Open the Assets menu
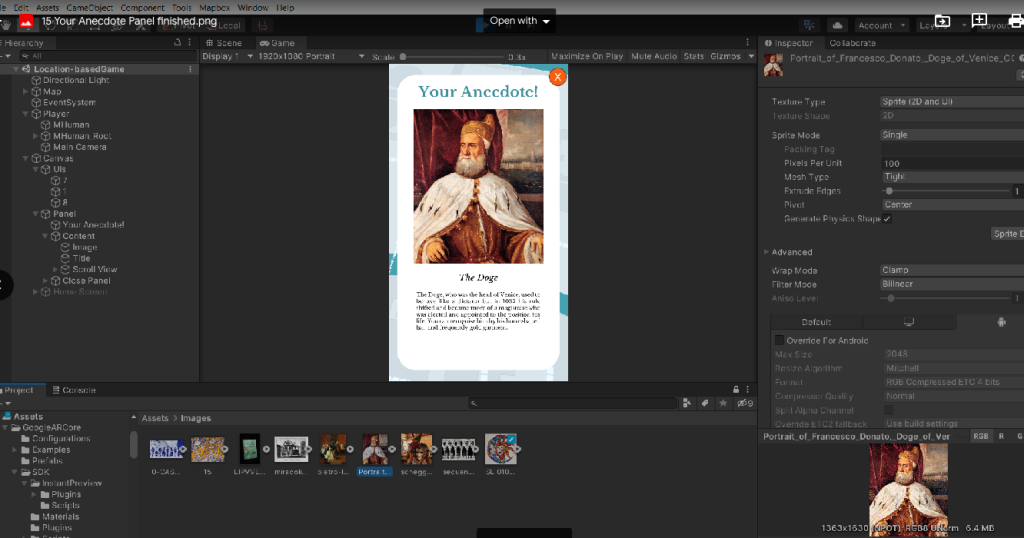The width and height of the screenshot is (1024, 538). click(48, 8)
